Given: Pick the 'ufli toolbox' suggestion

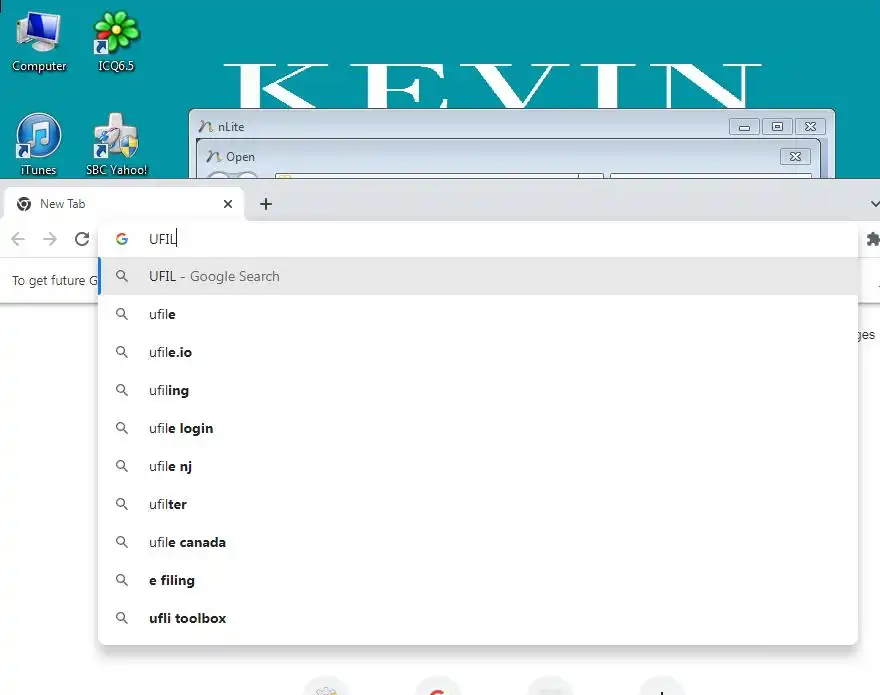Looking at the screenshot, I should [x=478, y=618].
